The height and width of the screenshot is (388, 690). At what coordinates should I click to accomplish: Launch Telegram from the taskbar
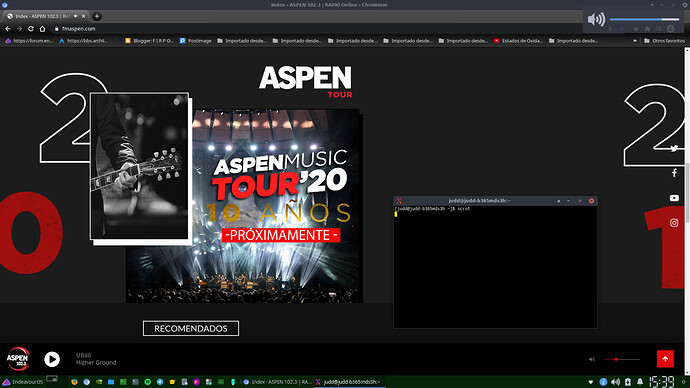[x=160, y=382]
